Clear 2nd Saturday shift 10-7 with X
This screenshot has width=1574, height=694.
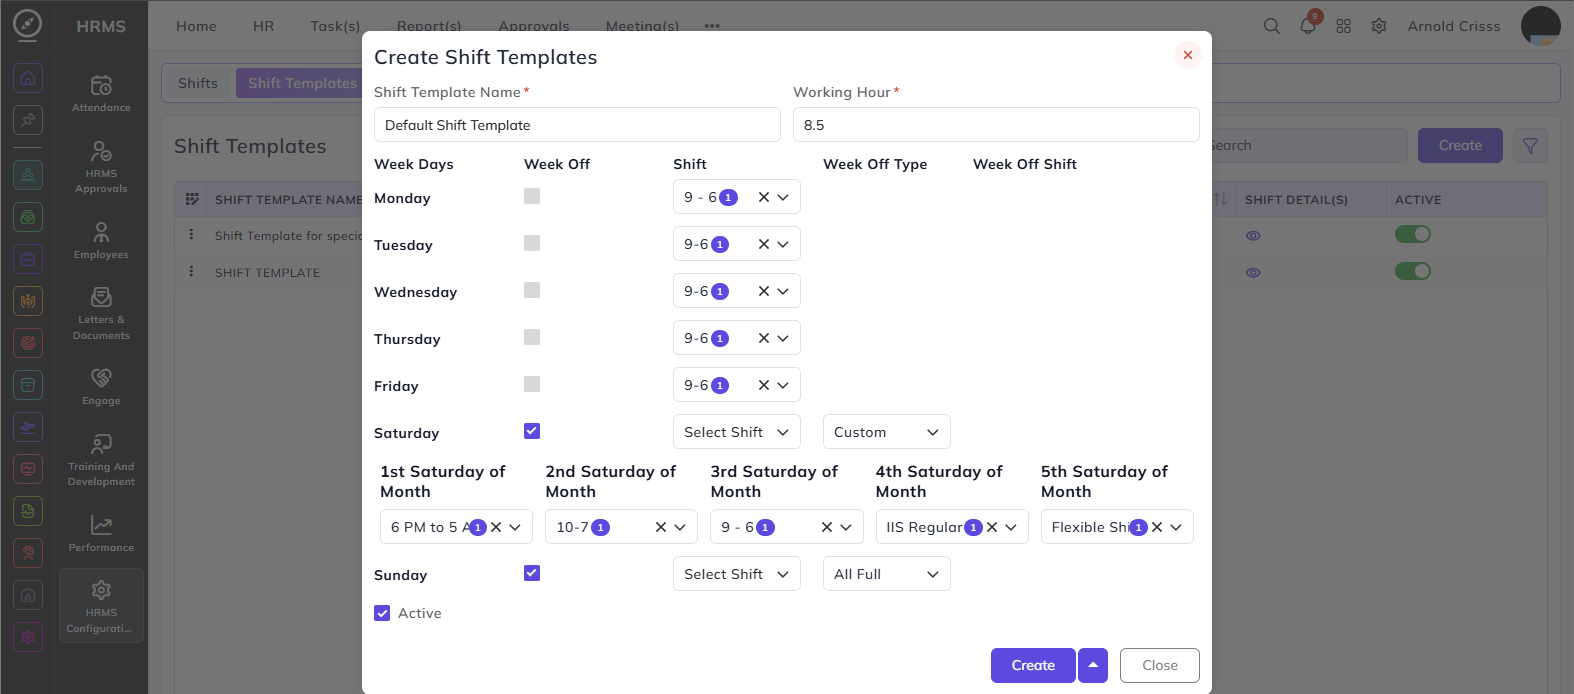click(661, 527)
